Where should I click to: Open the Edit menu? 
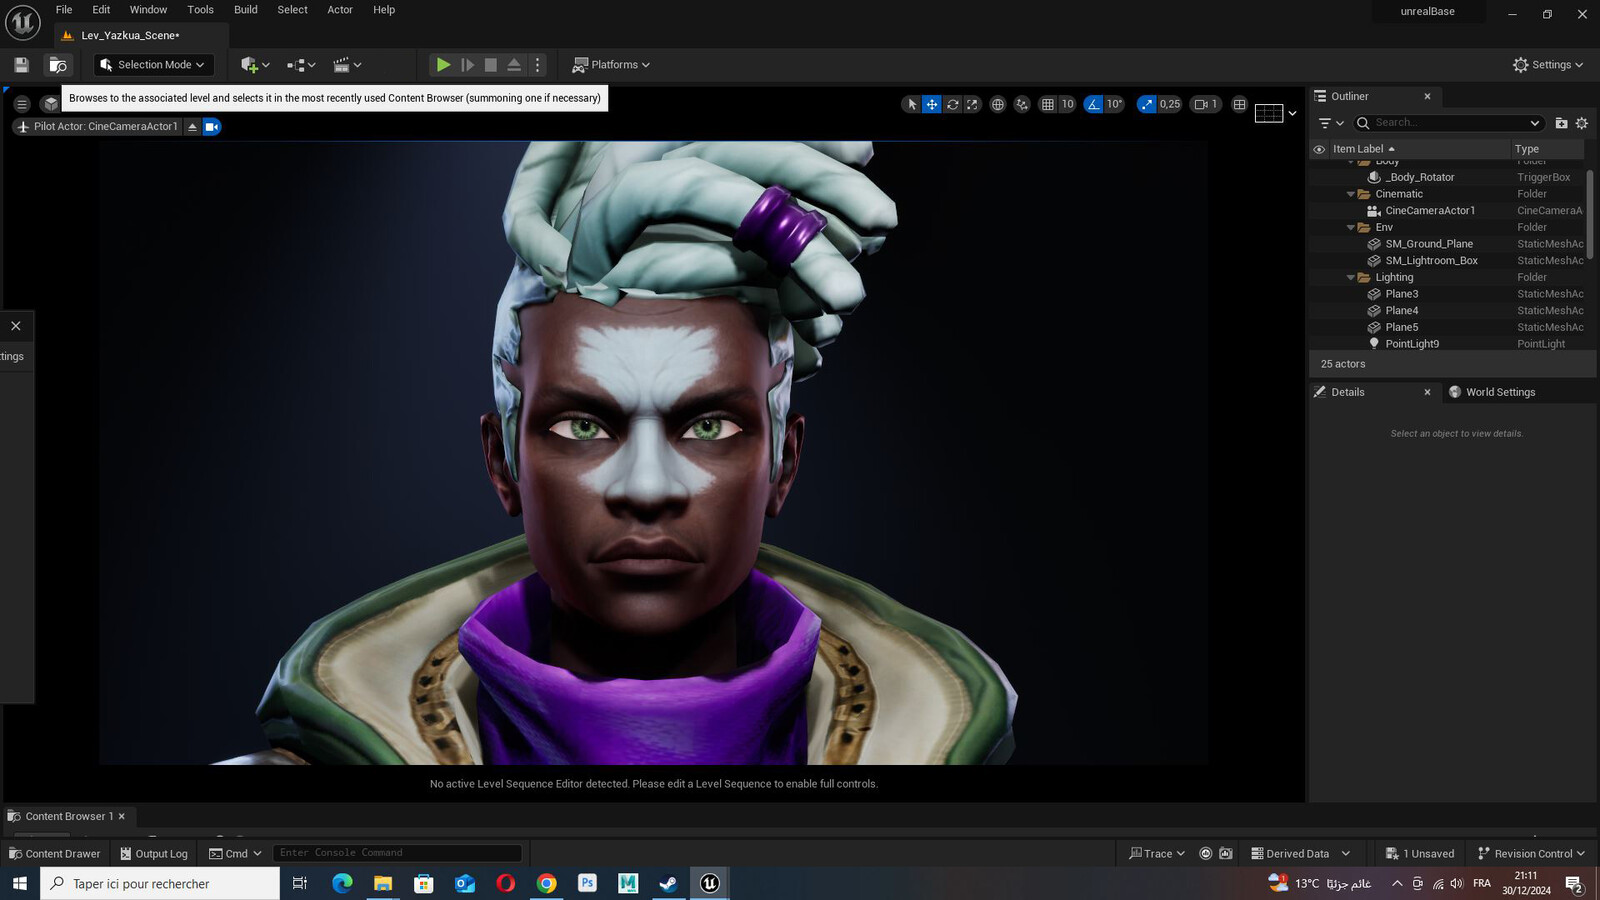click(x=101, y=10)
